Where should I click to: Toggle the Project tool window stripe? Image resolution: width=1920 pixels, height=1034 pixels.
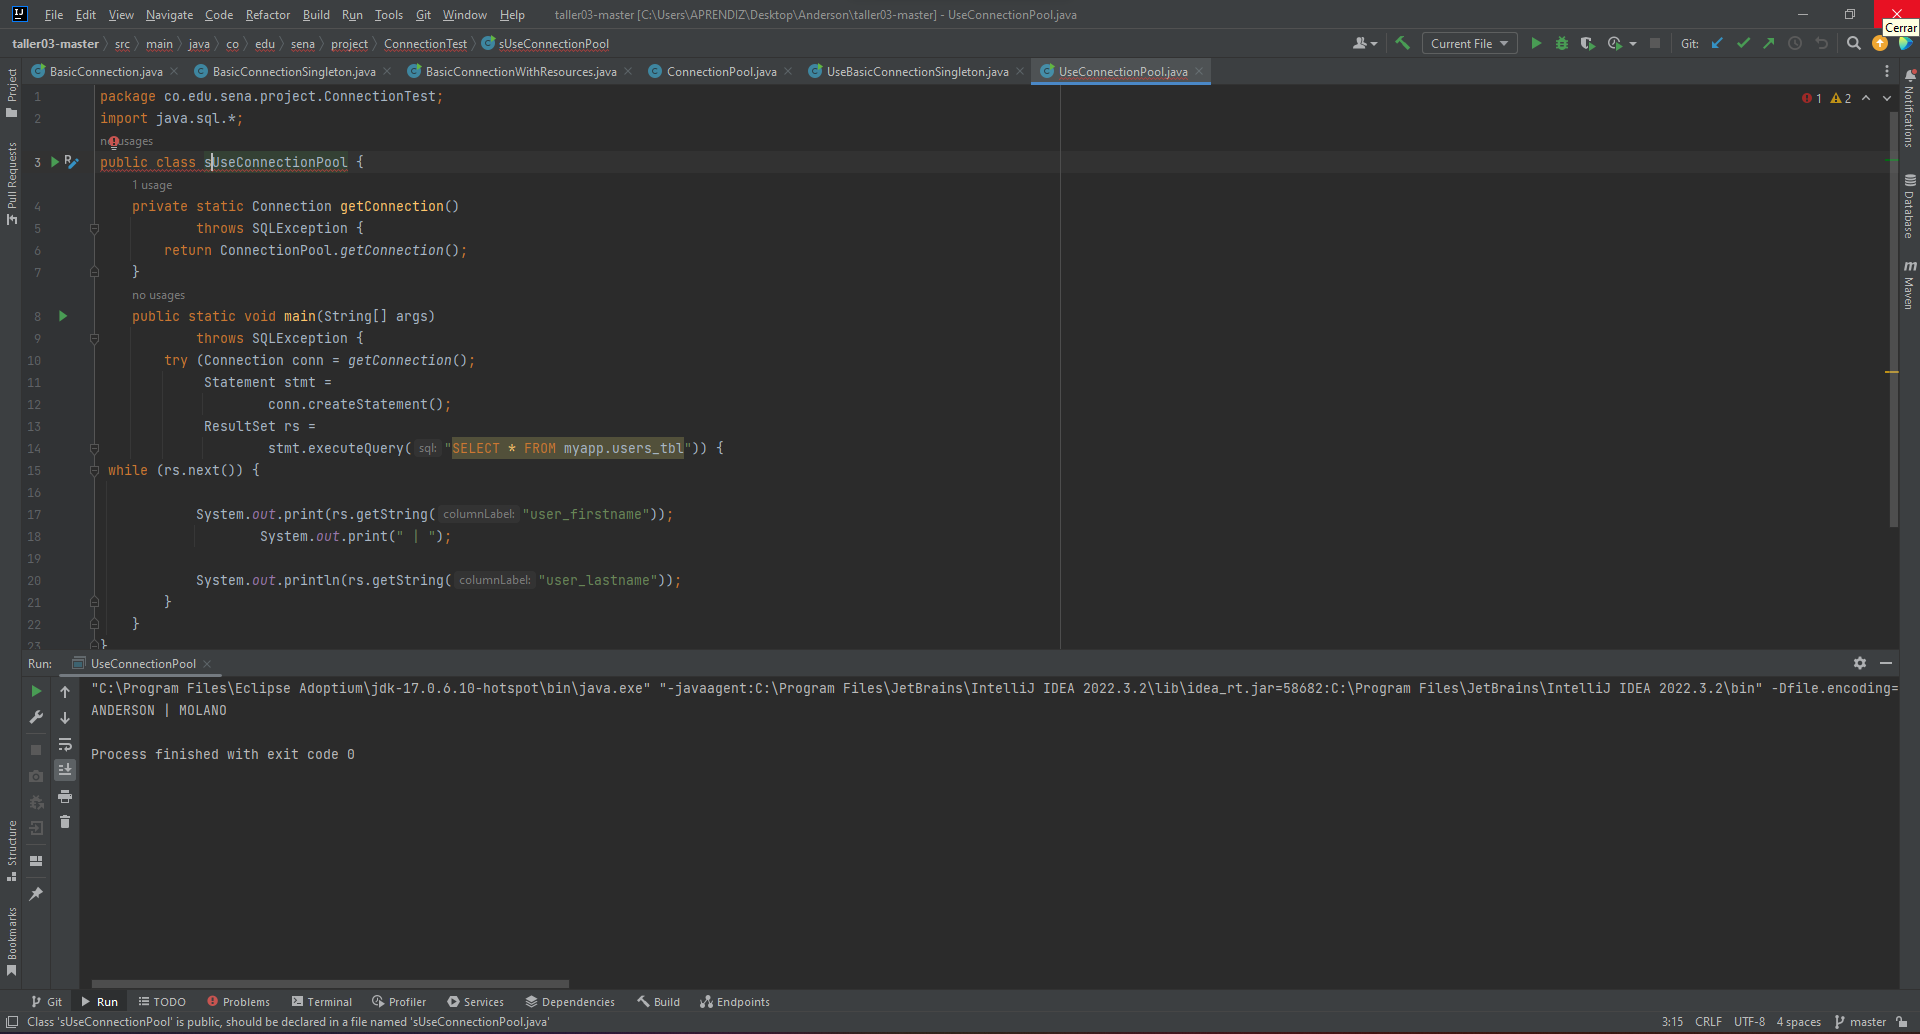[11, 93]
